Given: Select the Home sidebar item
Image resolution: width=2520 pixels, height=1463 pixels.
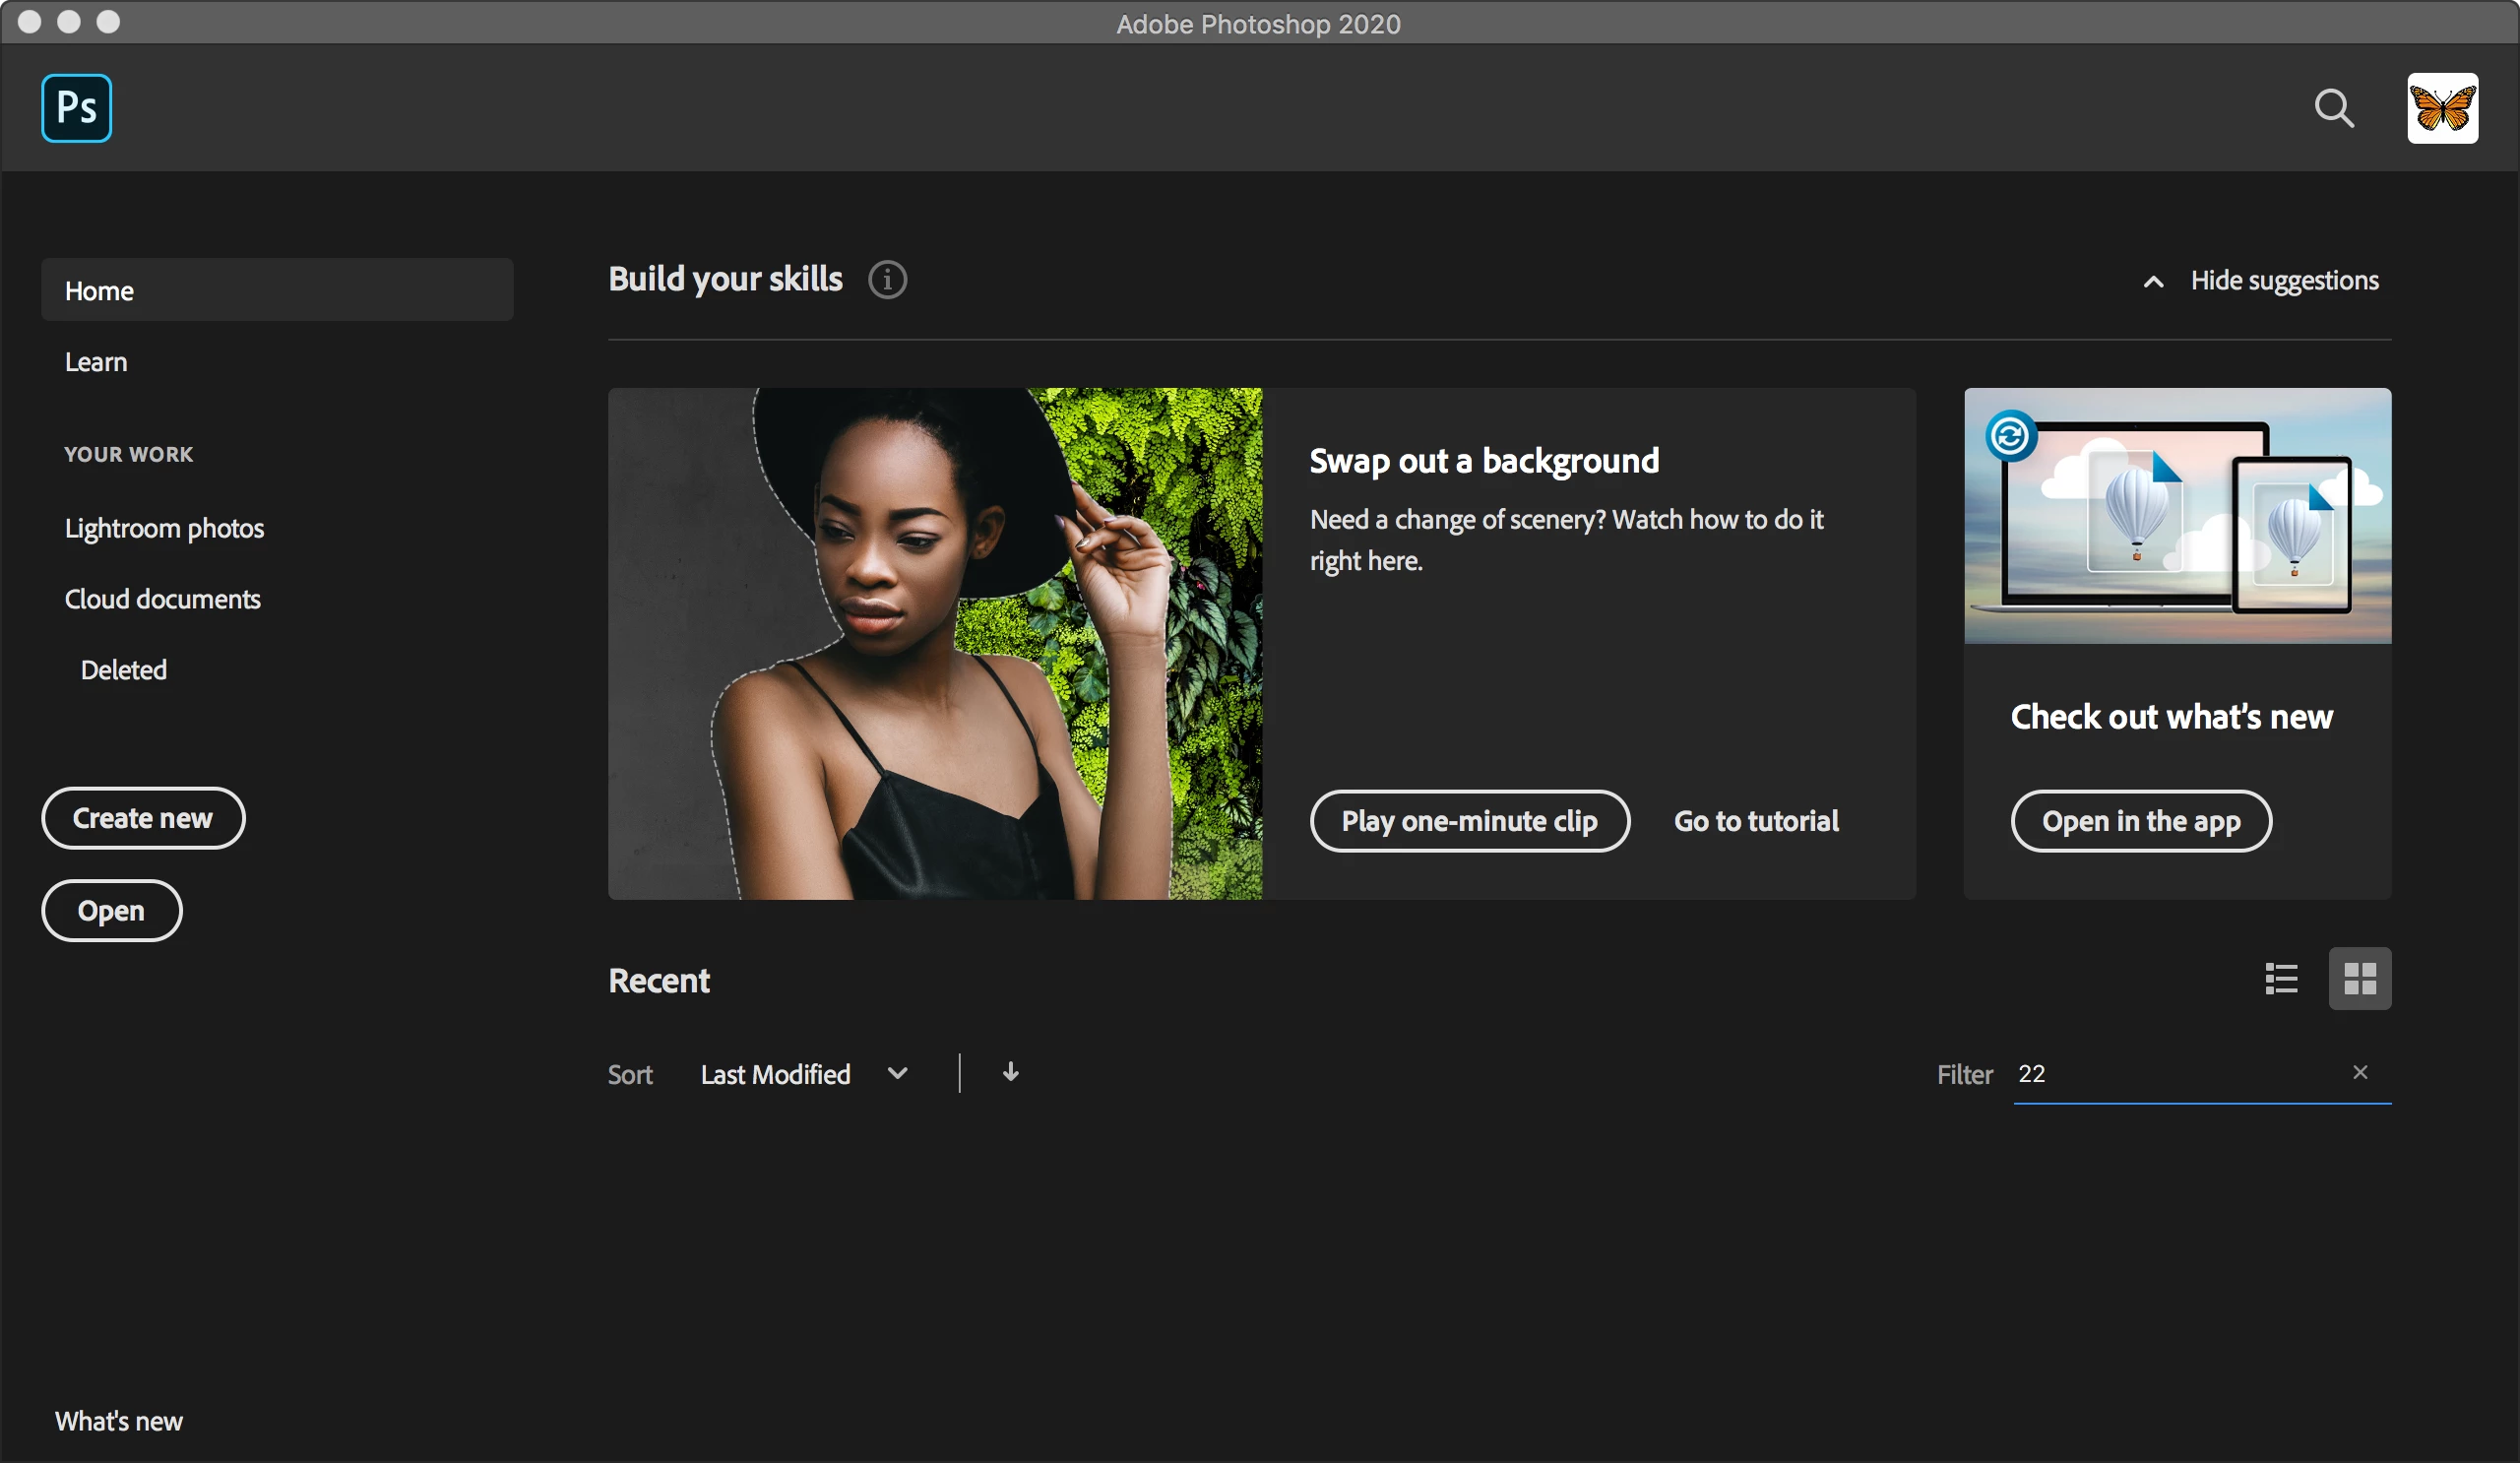Looking at the screenshot, I should click(x=277, y=290).
